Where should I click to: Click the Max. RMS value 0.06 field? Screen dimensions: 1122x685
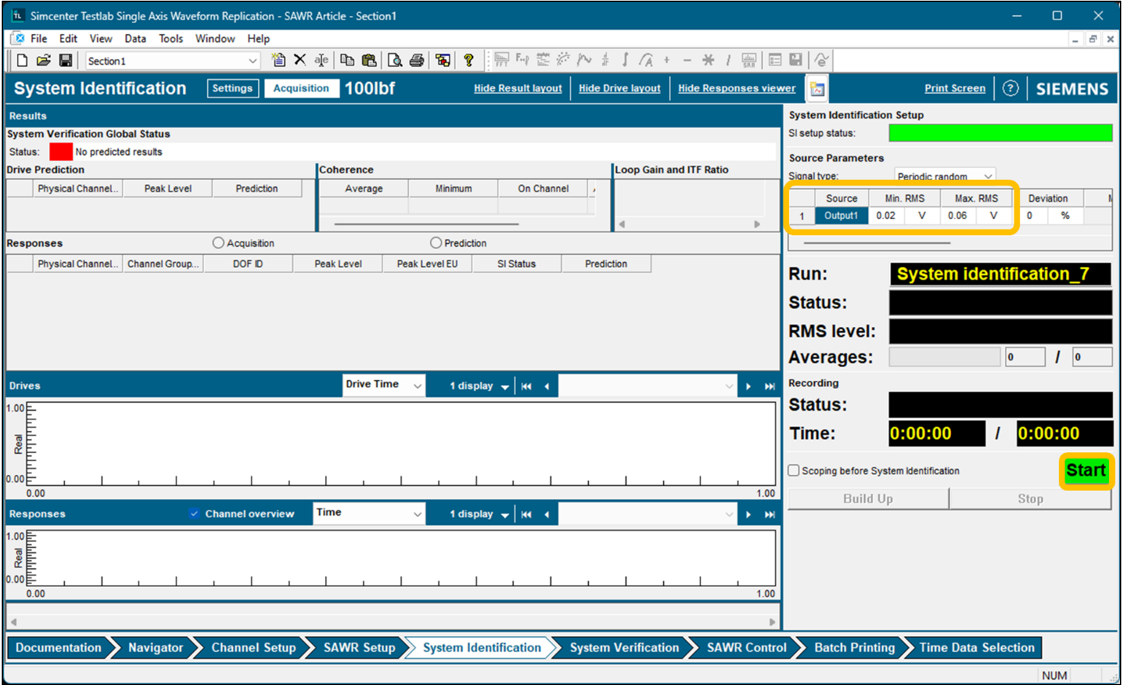(958, 216)
